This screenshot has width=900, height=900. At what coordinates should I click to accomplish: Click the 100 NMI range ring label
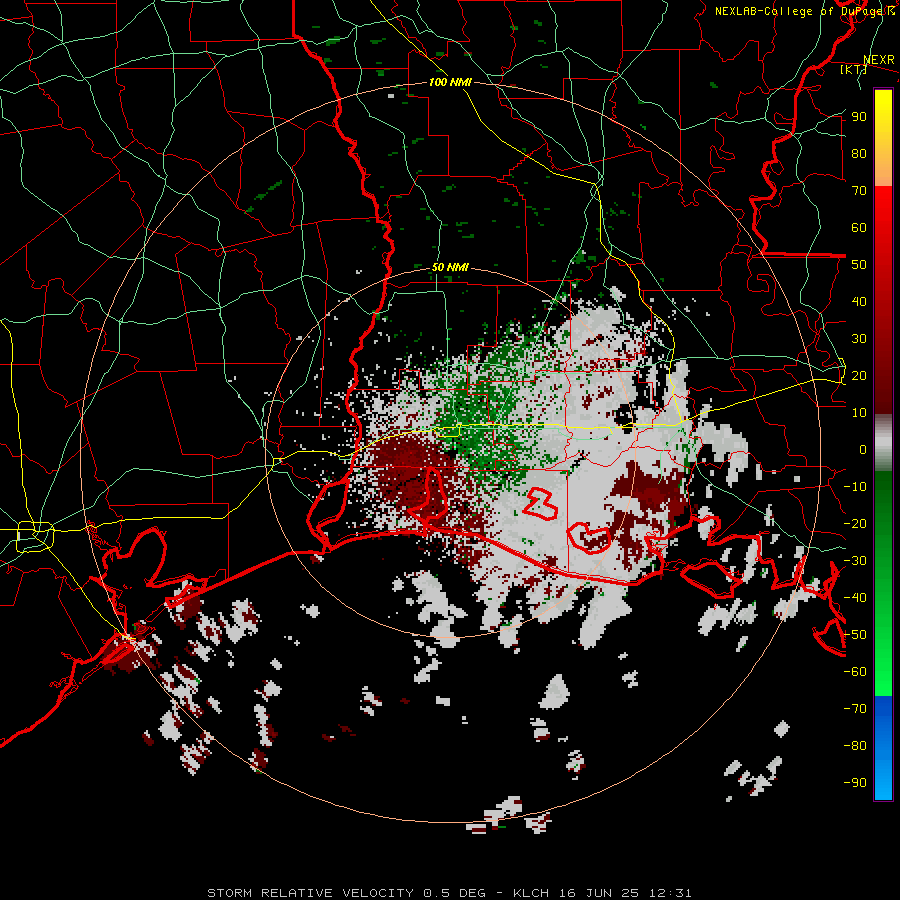pos(450,82)
